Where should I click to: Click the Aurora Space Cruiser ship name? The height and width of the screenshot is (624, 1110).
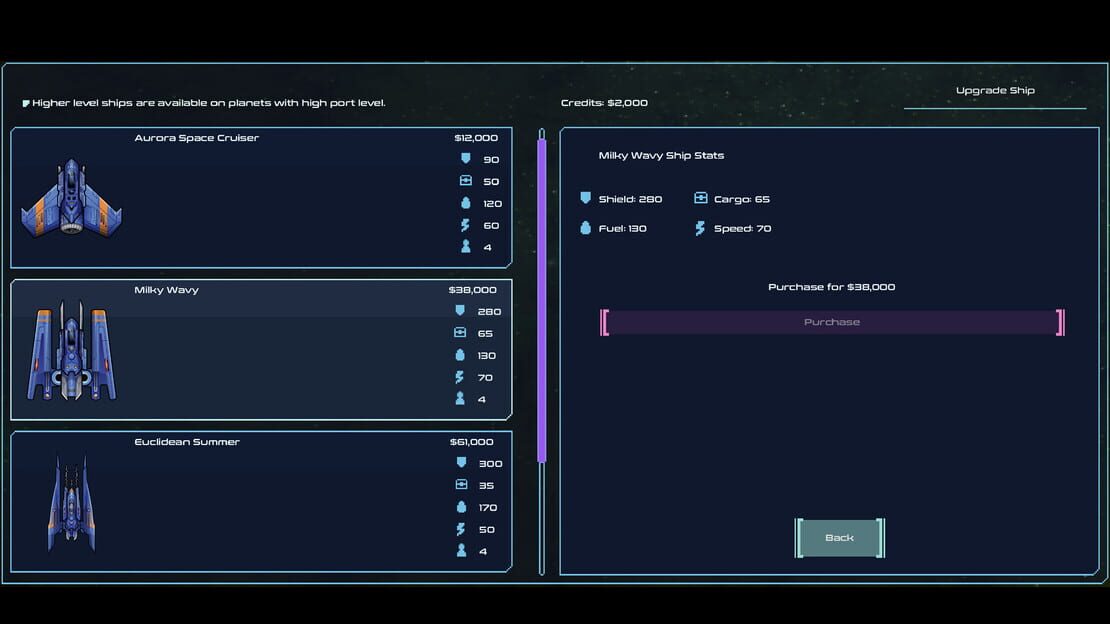pos(197,137)
